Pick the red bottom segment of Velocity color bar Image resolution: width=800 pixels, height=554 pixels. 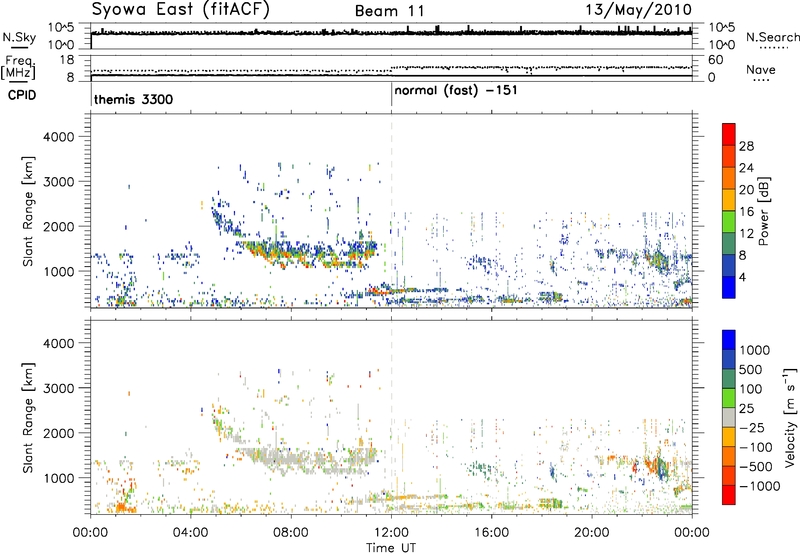pyautogui.click(x=729, y=494)
